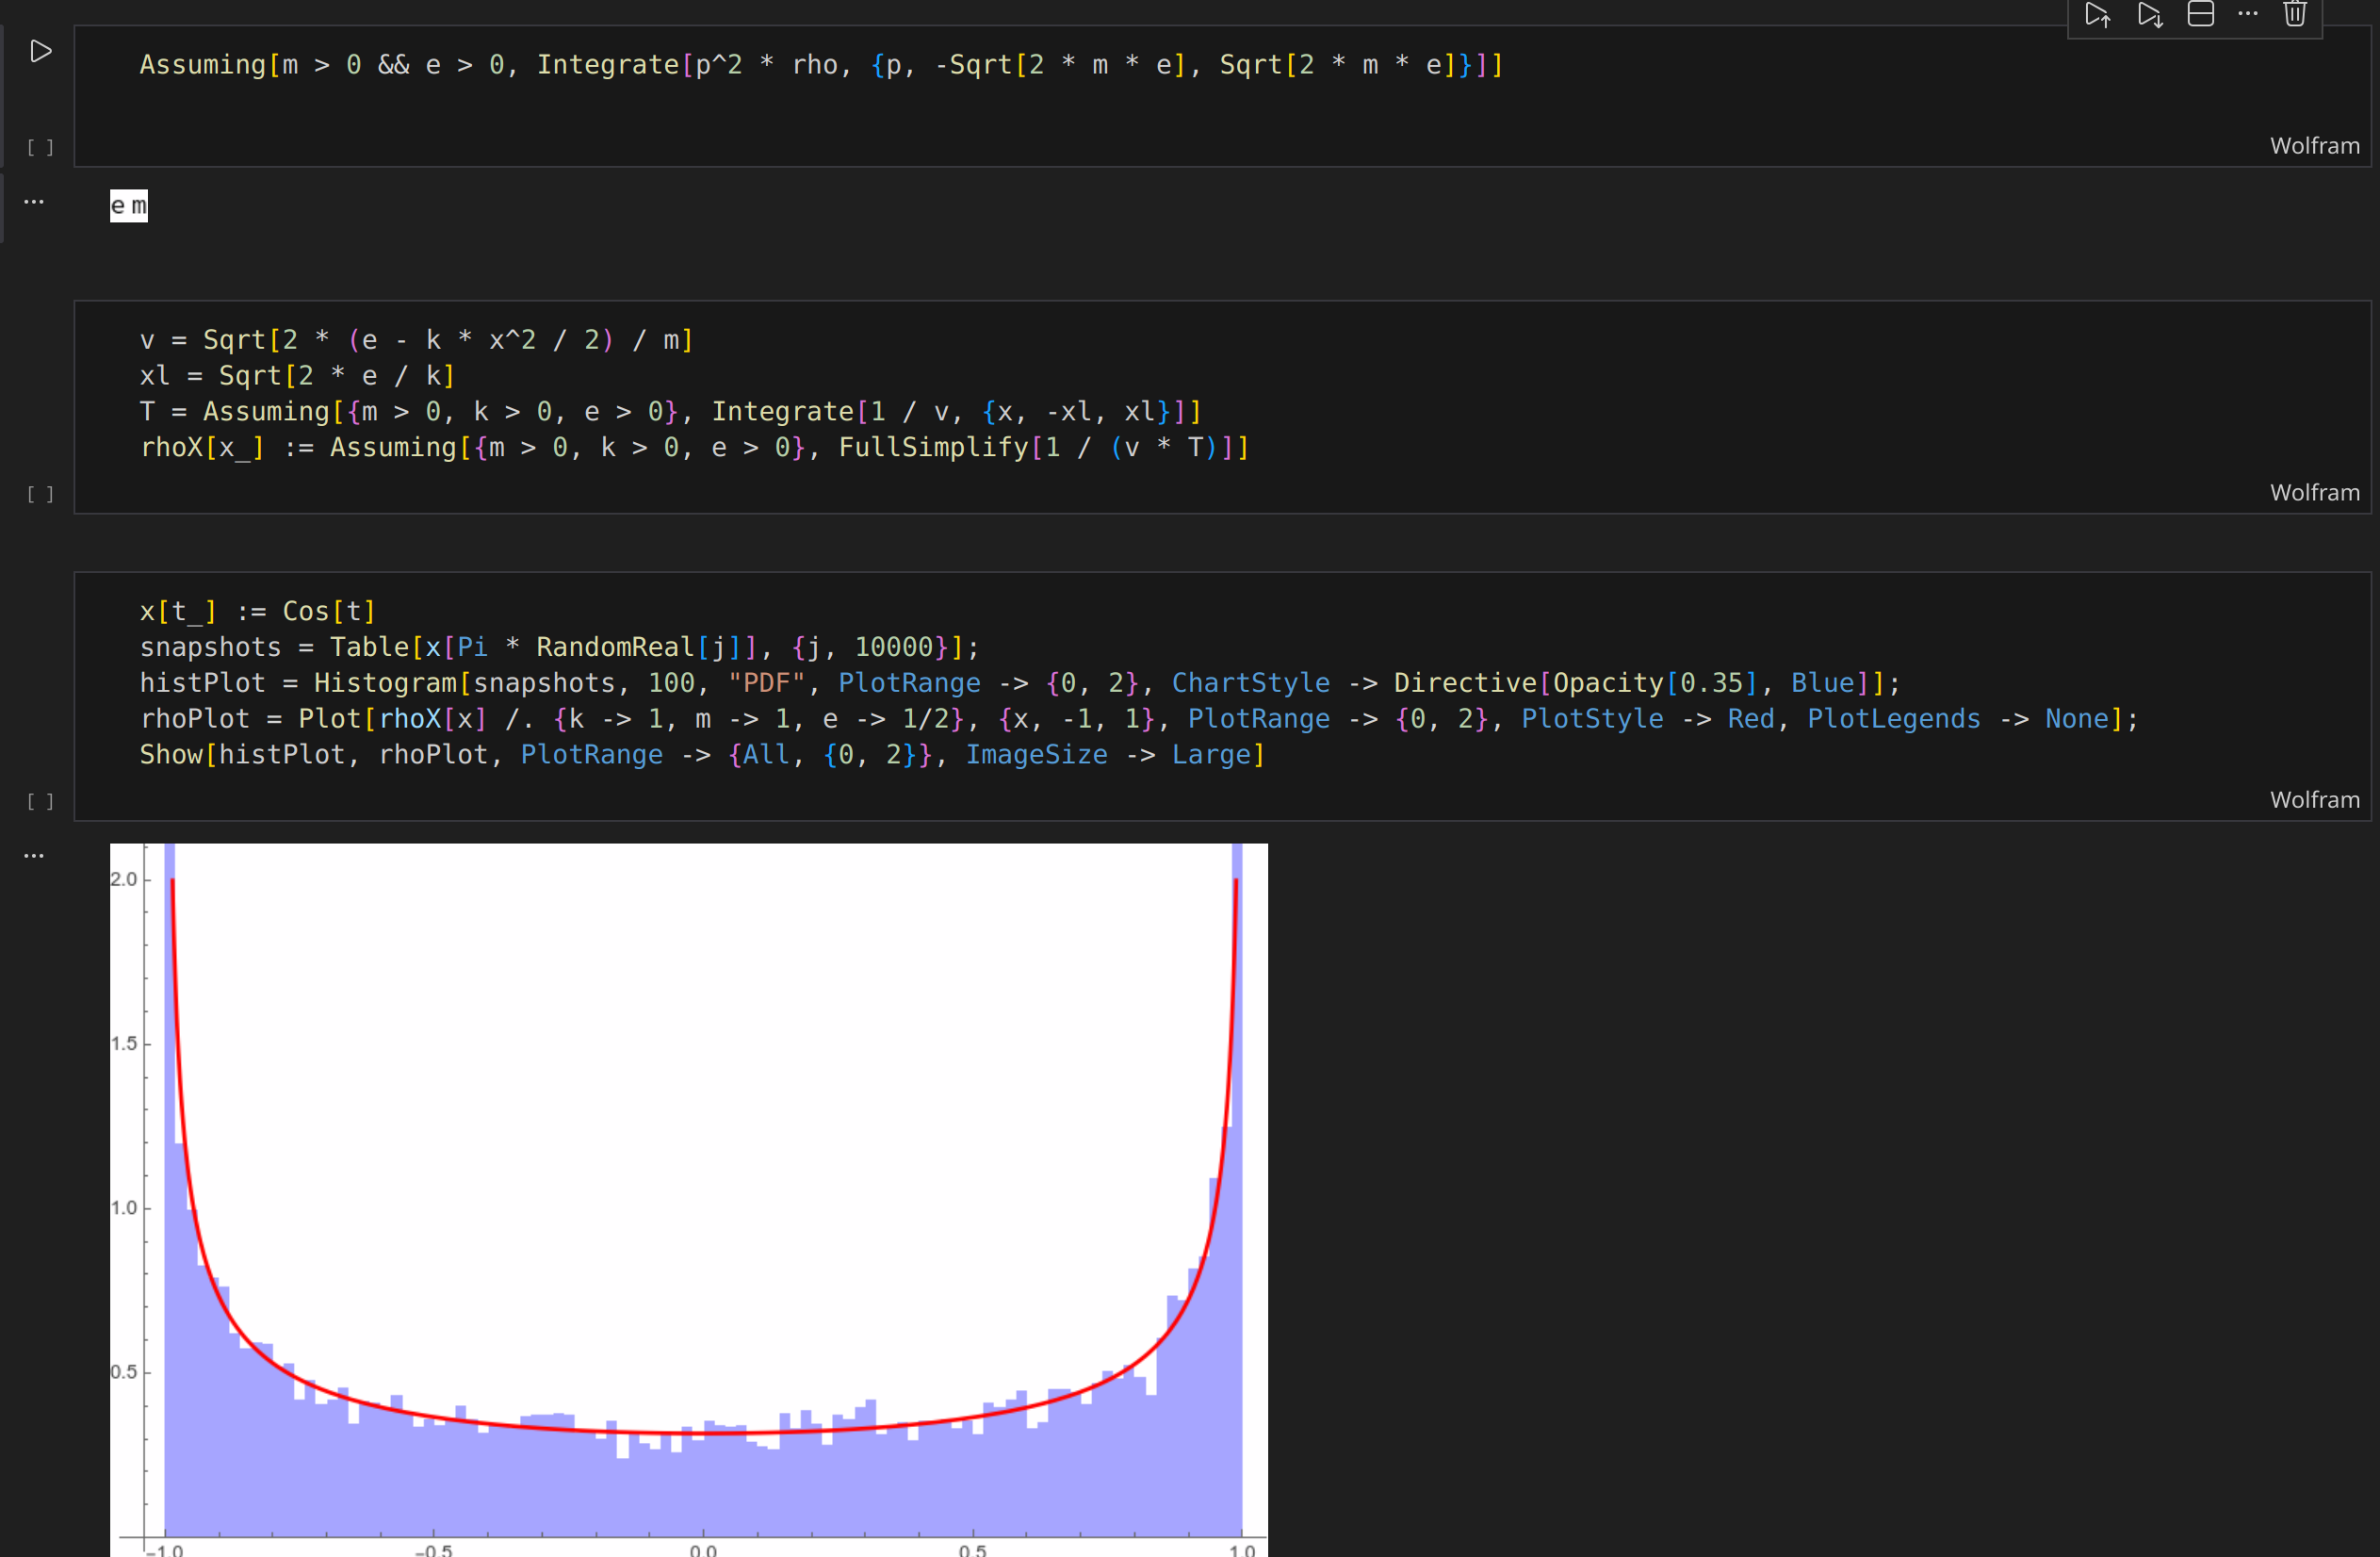2380x1557 pixels.
Task: Click execution count brackets of second cell
Action: (41, 494)
